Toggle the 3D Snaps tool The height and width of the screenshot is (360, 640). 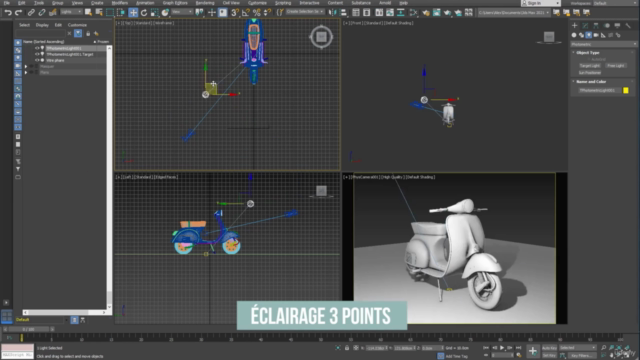(235, 13)
